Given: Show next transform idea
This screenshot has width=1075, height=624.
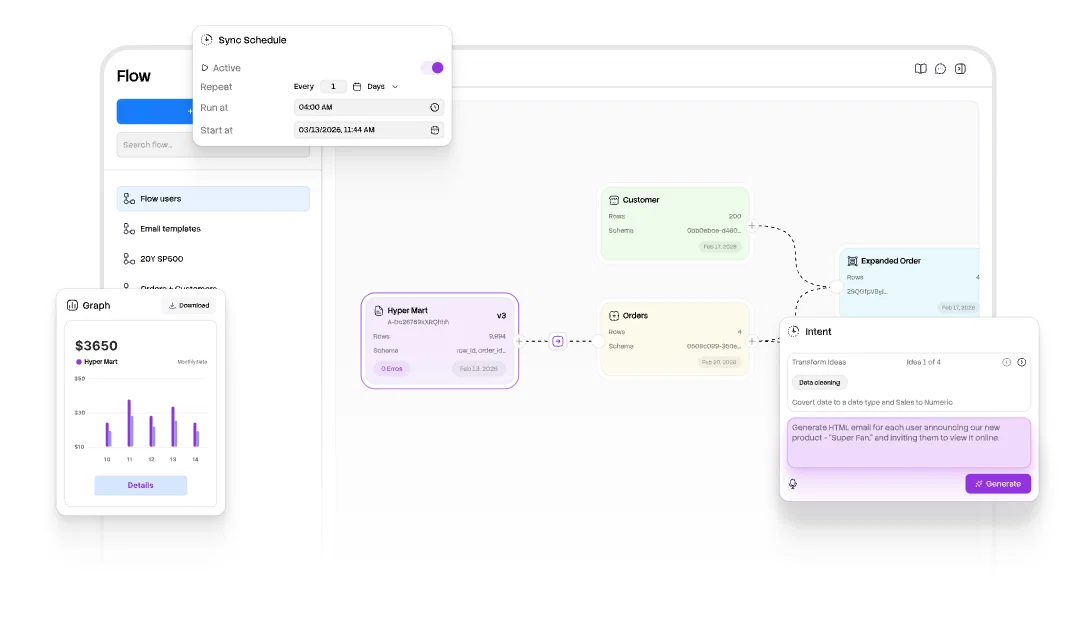Looking at the screenshot, I should point(1022,362).
